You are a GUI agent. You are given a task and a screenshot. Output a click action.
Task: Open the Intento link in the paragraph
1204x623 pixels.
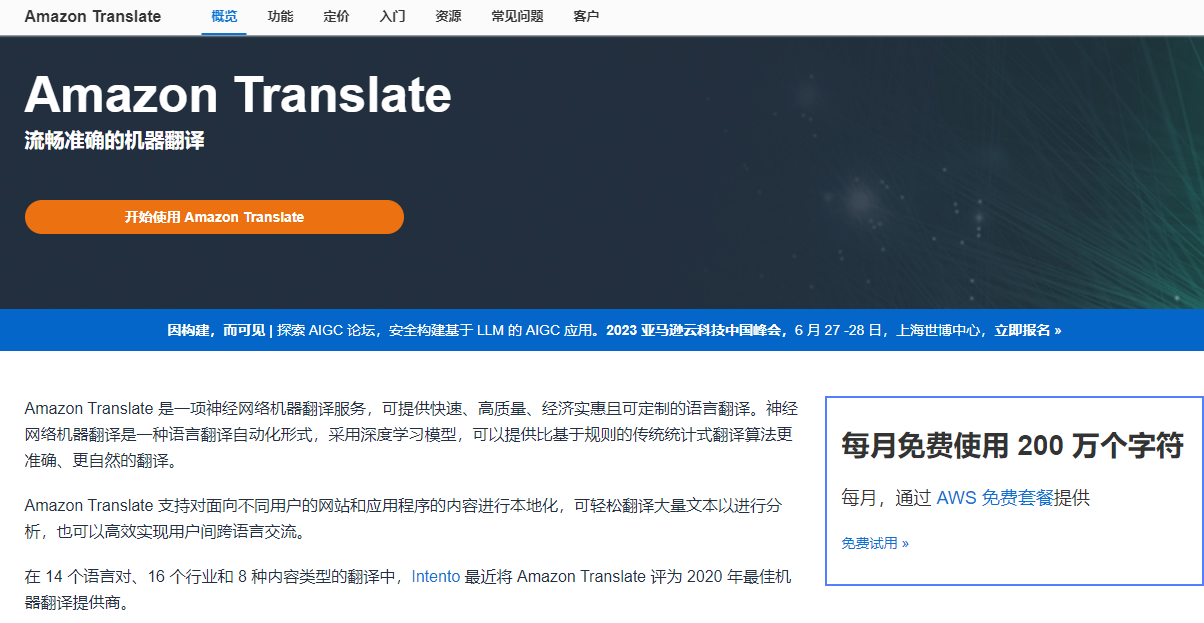click(435, 577)
